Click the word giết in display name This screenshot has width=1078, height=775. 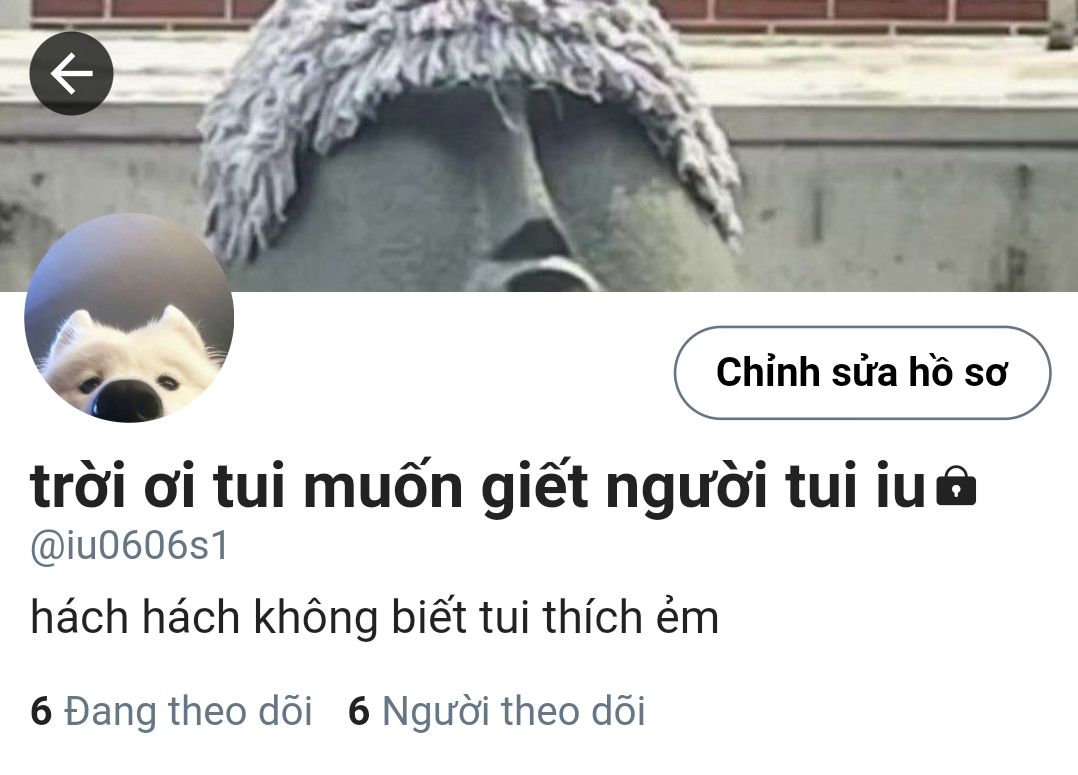(x=534, y=487)
